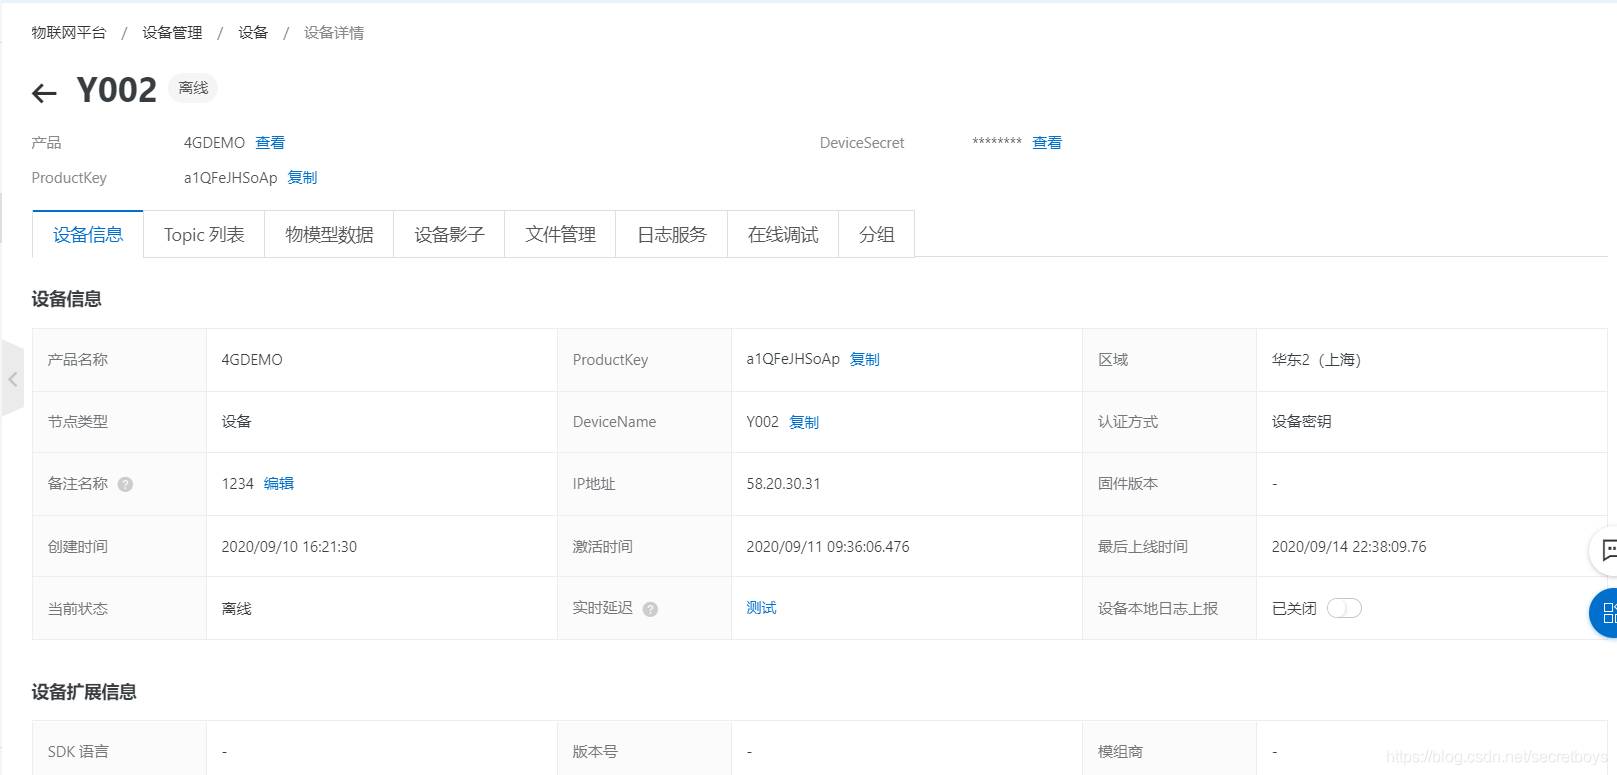Open the blue floating grid icon button
The height and width of the screenshot is (775, 1617).
tap(1606, 613)
